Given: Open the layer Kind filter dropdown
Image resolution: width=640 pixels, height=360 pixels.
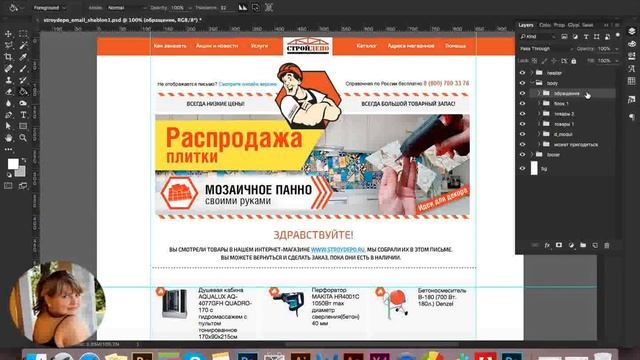Looking at the screenshot, I should click(538, 37).
